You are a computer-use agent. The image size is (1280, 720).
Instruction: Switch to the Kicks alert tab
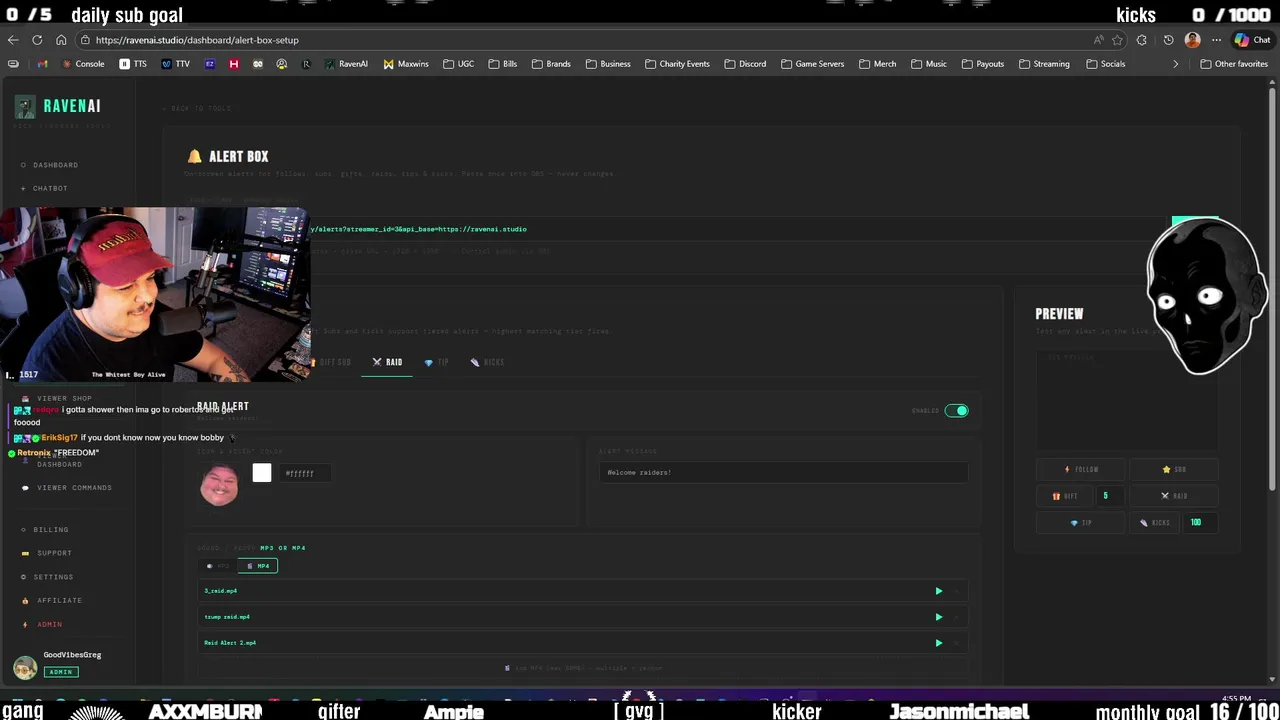click(488, 362)
